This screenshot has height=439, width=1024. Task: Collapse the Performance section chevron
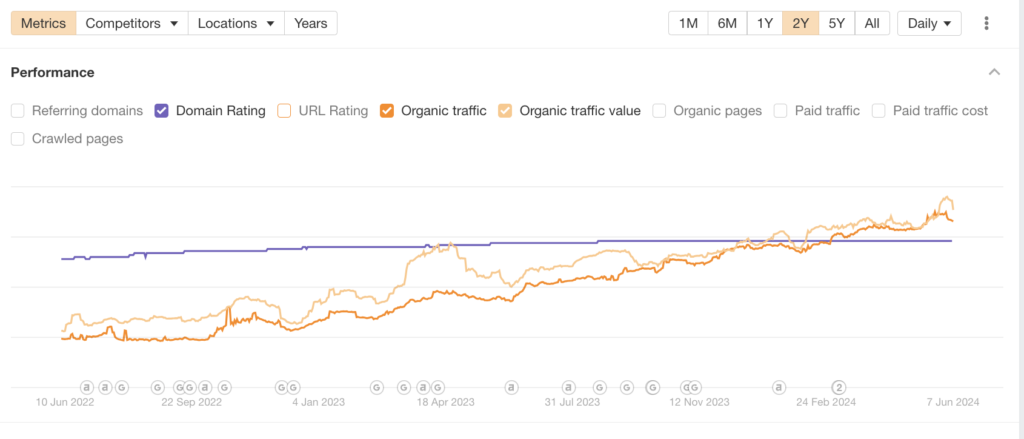tap(994, 72)
